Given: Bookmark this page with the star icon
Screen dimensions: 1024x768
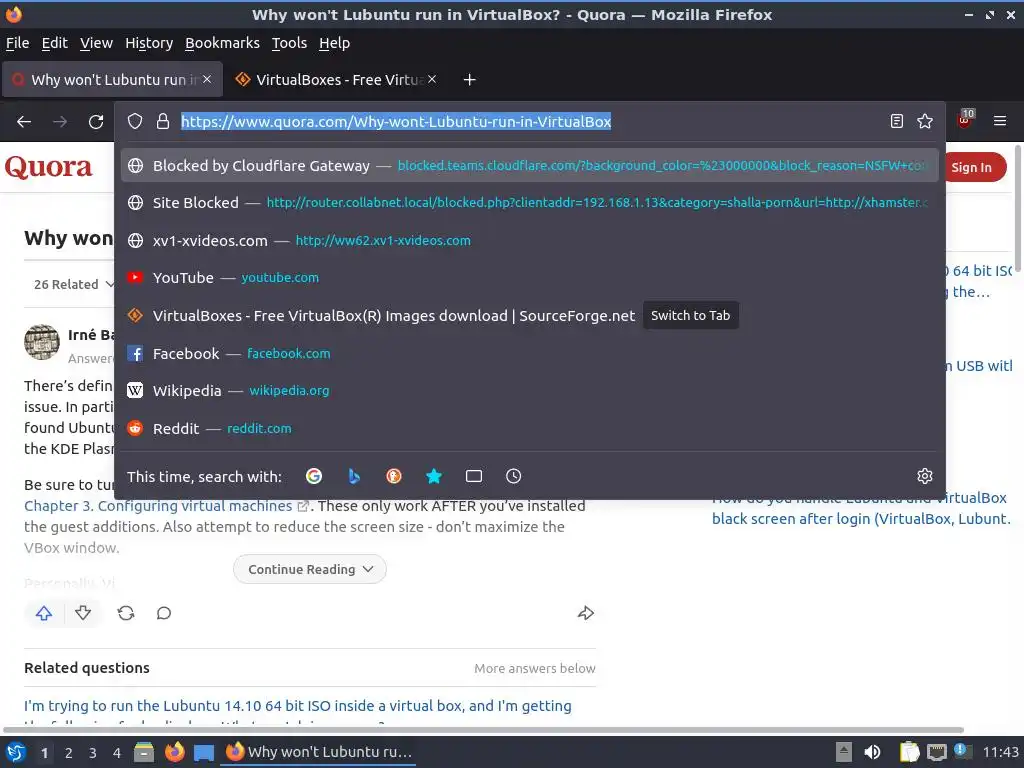Looking at the screenshot, I should click(x=925, y=121).
